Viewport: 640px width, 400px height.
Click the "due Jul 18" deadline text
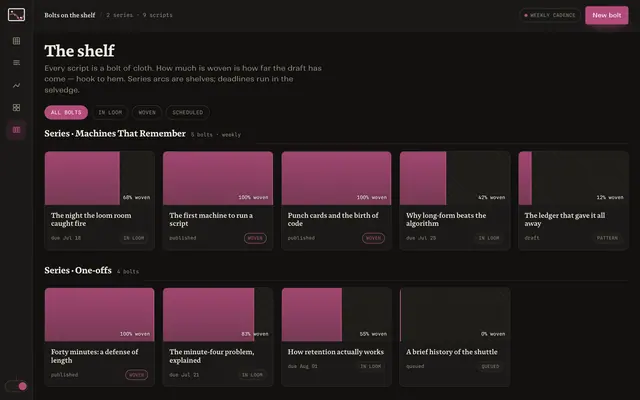[x=66, y=238]
